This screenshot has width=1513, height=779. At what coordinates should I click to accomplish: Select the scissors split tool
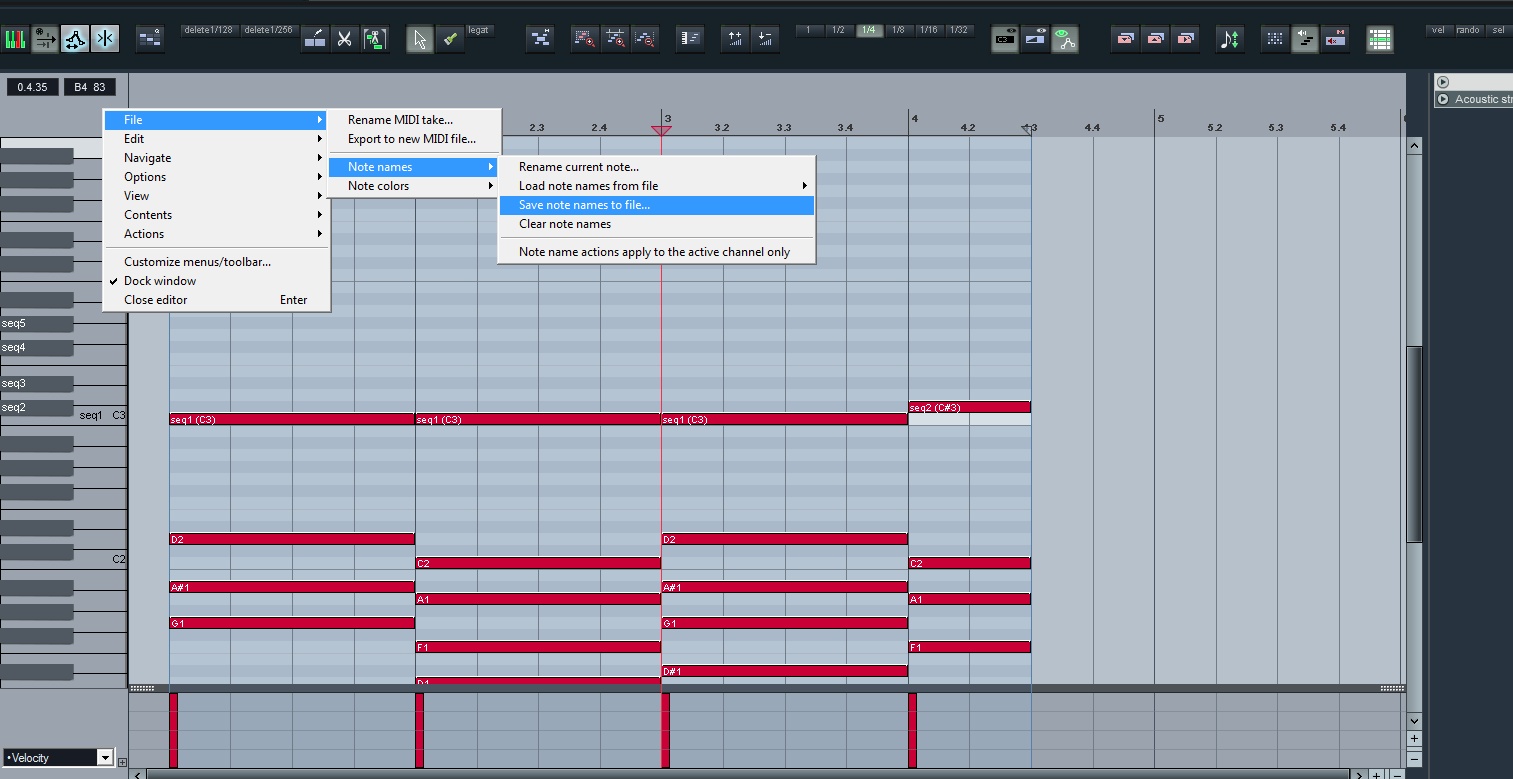point(345,39)
